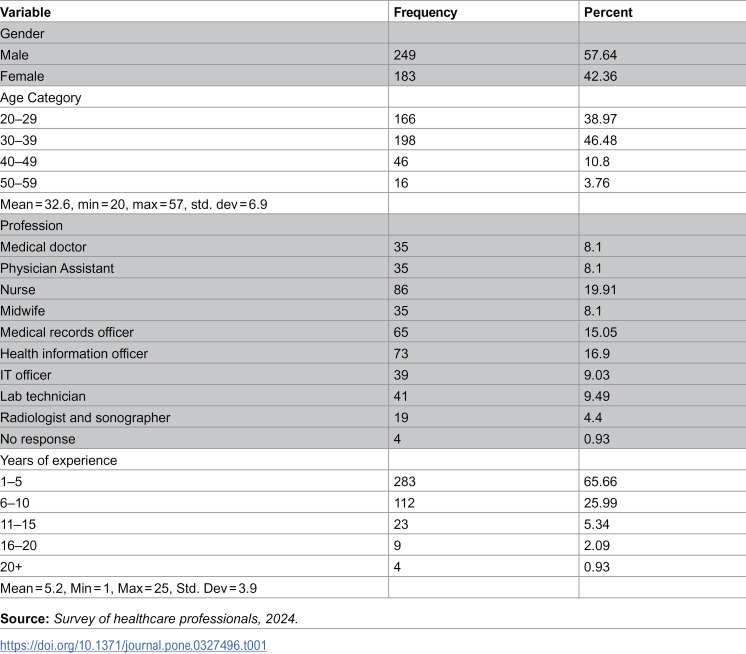
Task: Click the Nurse frequency value 86
Action: tap(401, 289)
